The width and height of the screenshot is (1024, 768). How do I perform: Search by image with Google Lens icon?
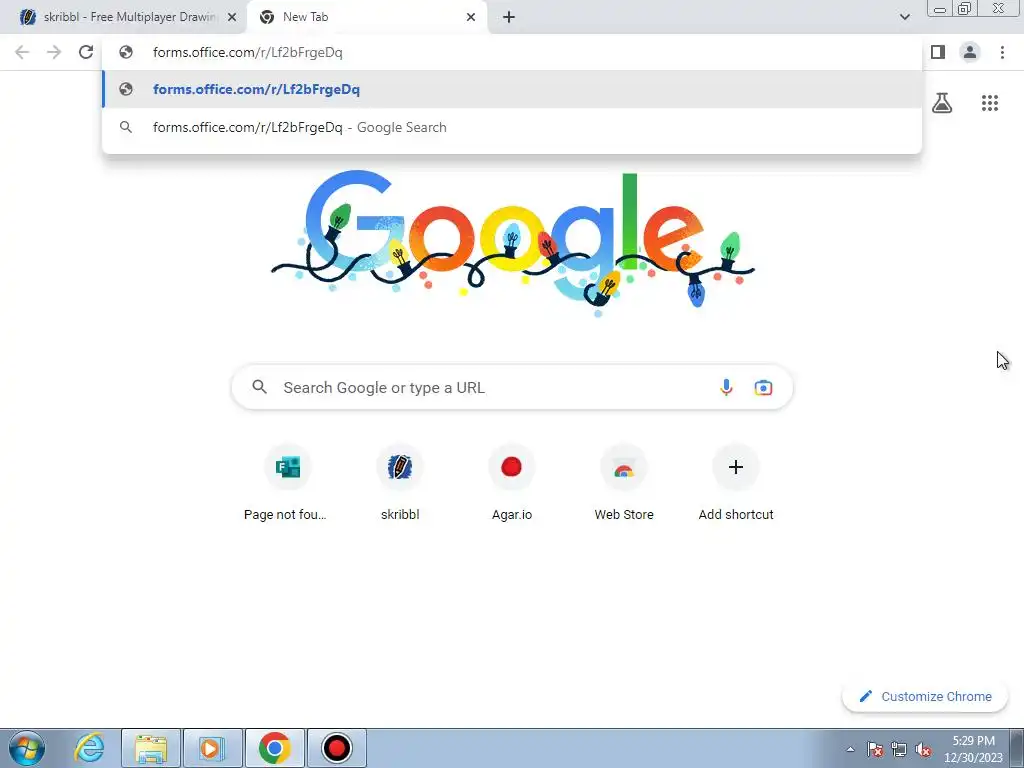pos(763,387)
